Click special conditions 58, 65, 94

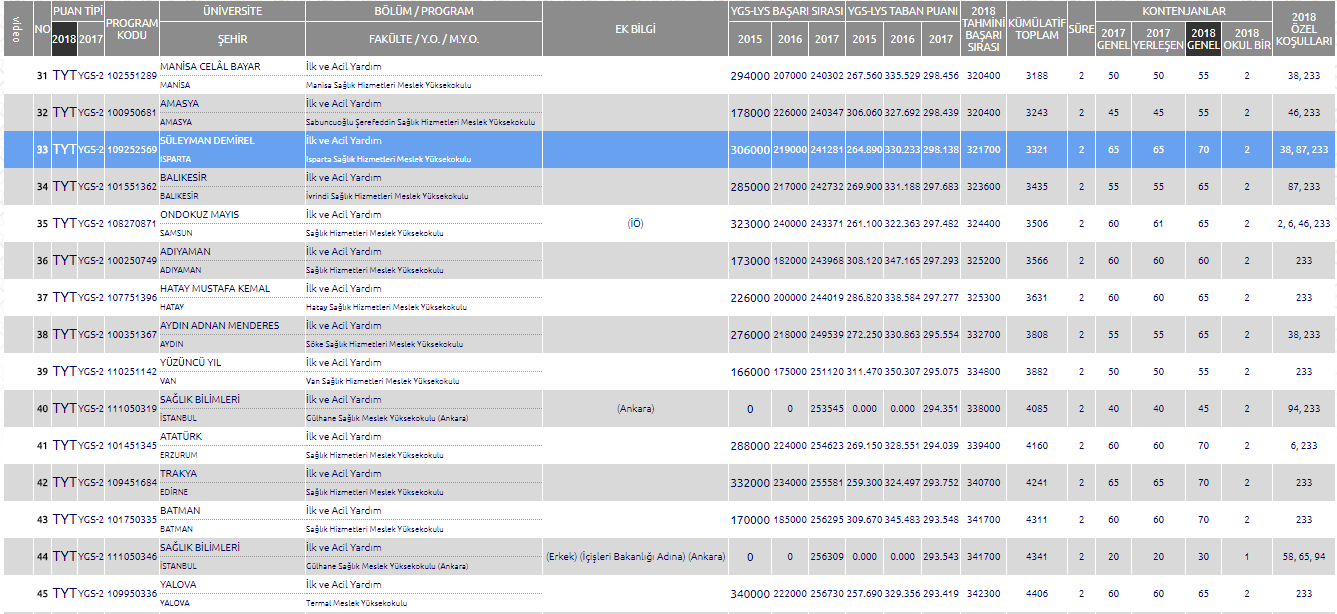[x=1303, y=556]
